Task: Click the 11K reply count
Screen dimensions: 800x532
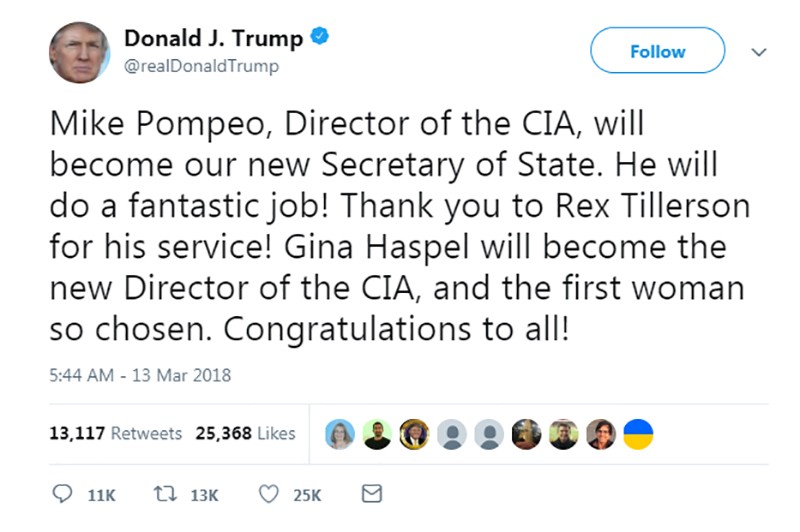Action: coord(102,495)
